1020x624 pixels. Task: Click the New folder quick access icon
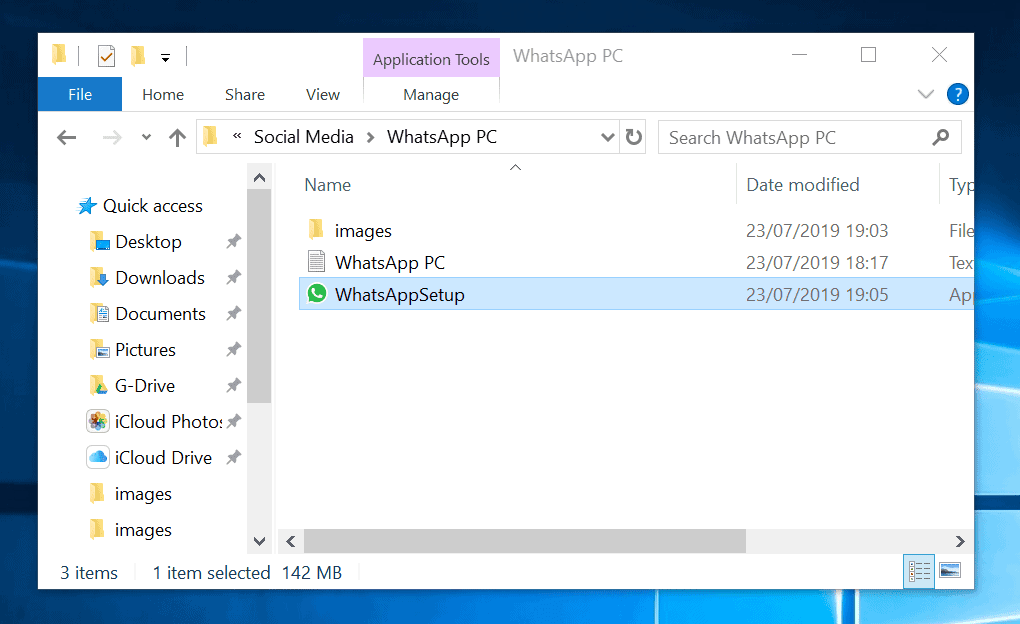coord(137,56)
